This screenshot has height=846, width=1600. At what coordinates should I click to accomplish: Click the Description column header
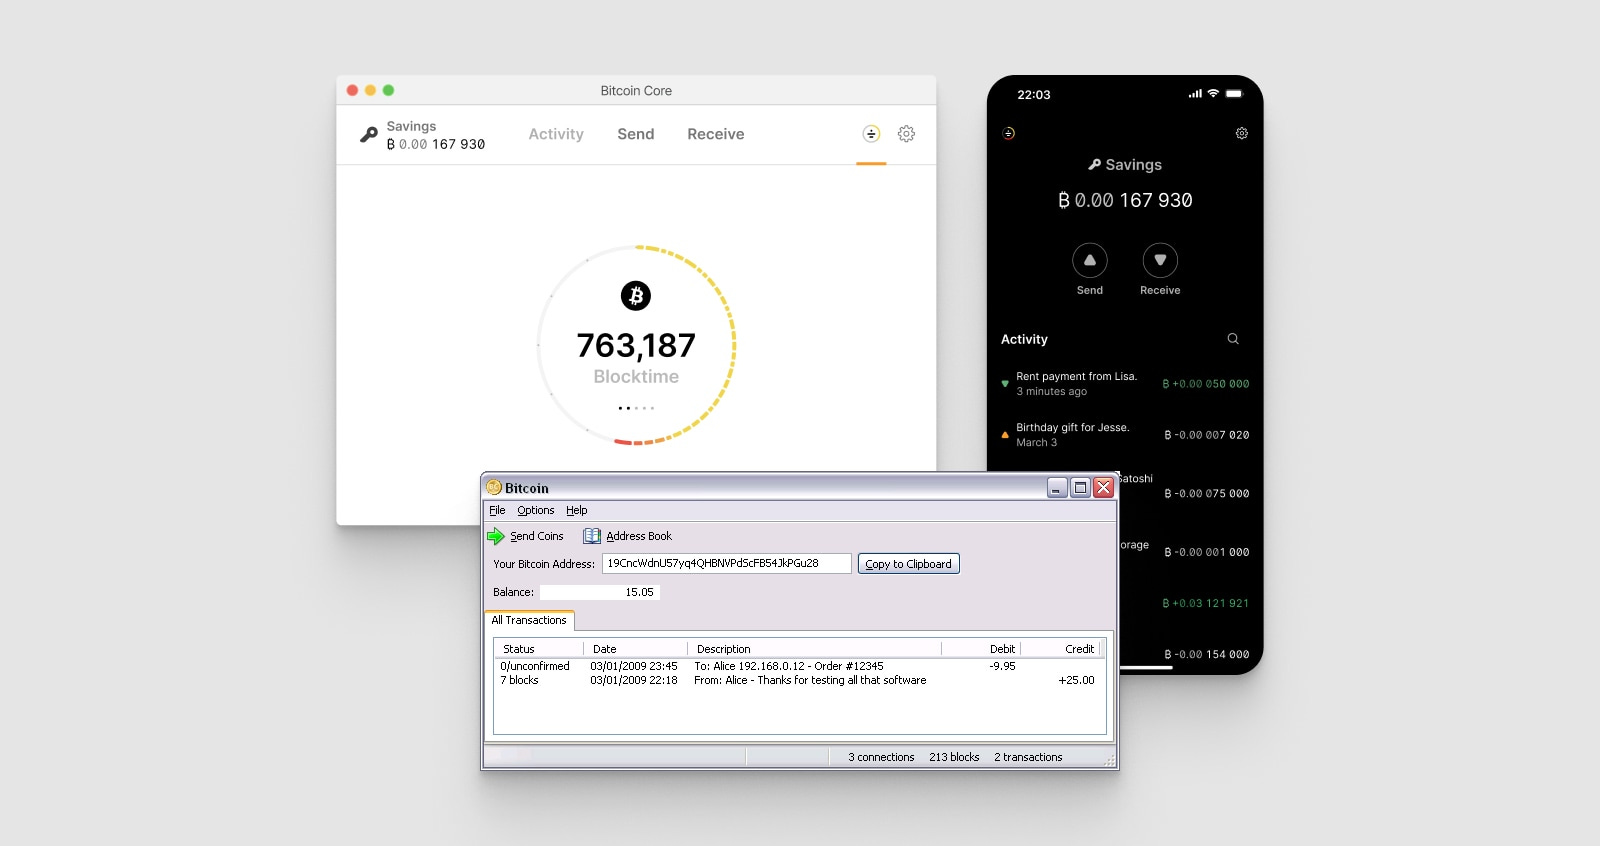814,649
